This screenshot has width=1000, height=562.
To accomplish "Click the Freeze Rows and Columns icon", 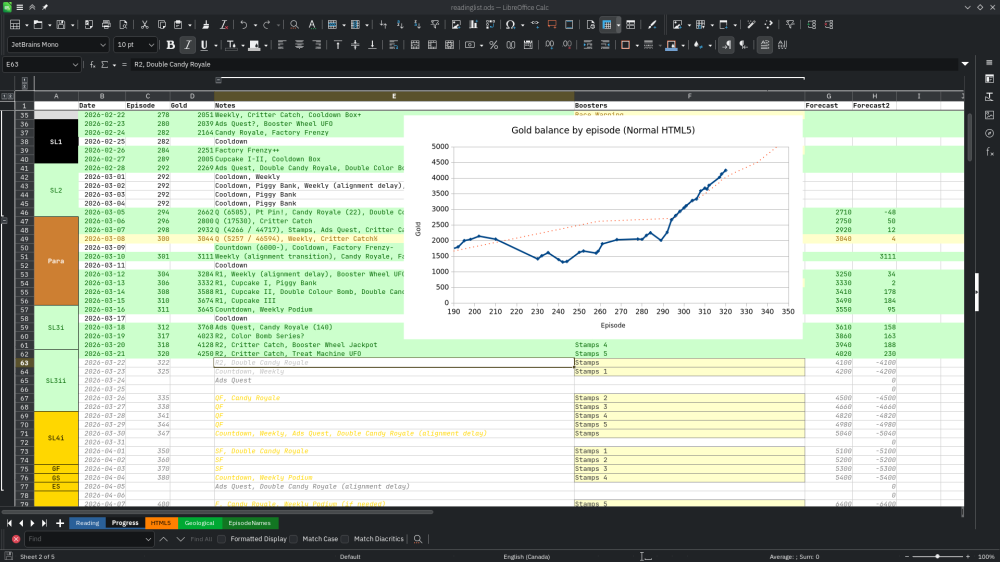I will [607, 25].
